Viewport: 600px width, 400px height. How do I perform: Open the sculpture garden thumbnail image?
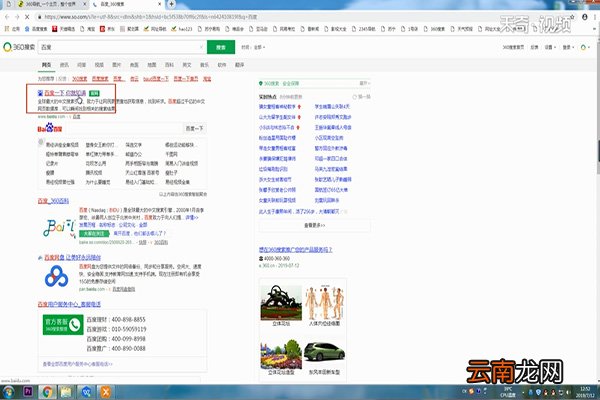tap(281, 302)
